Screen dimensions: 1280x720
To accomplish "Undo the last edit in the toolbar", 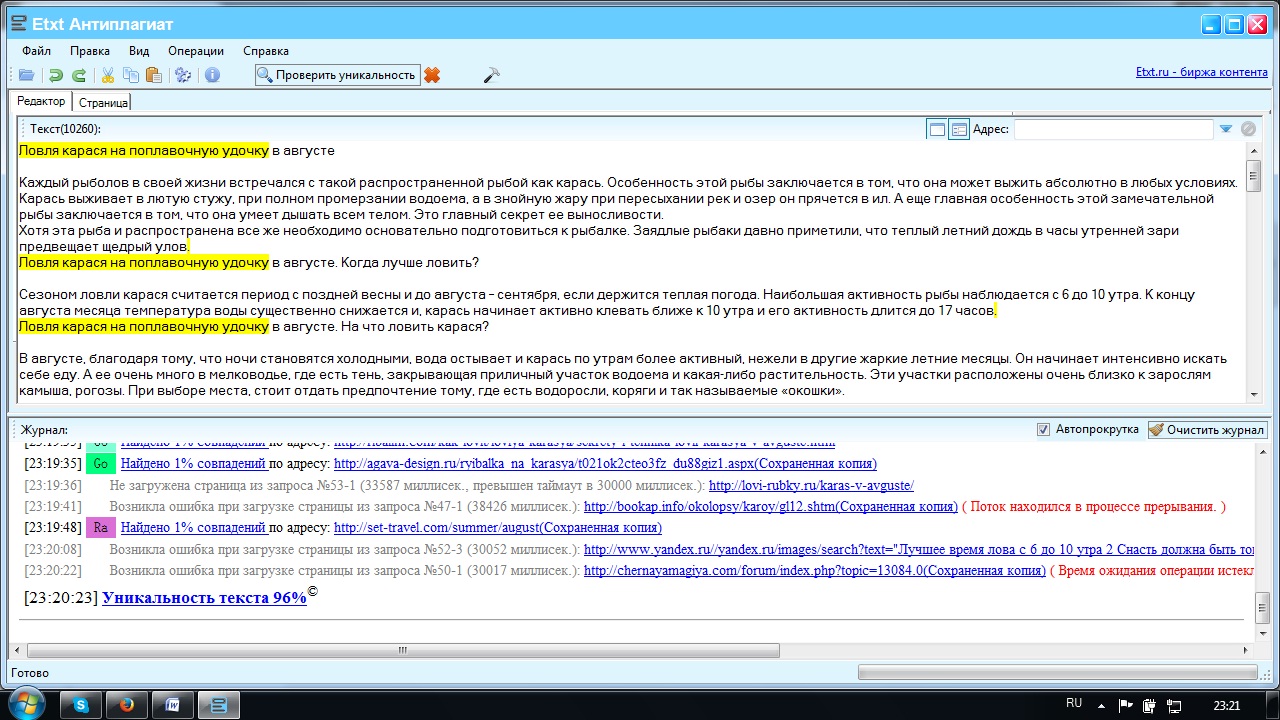I will pyautogui.click(x=56, y=75).
